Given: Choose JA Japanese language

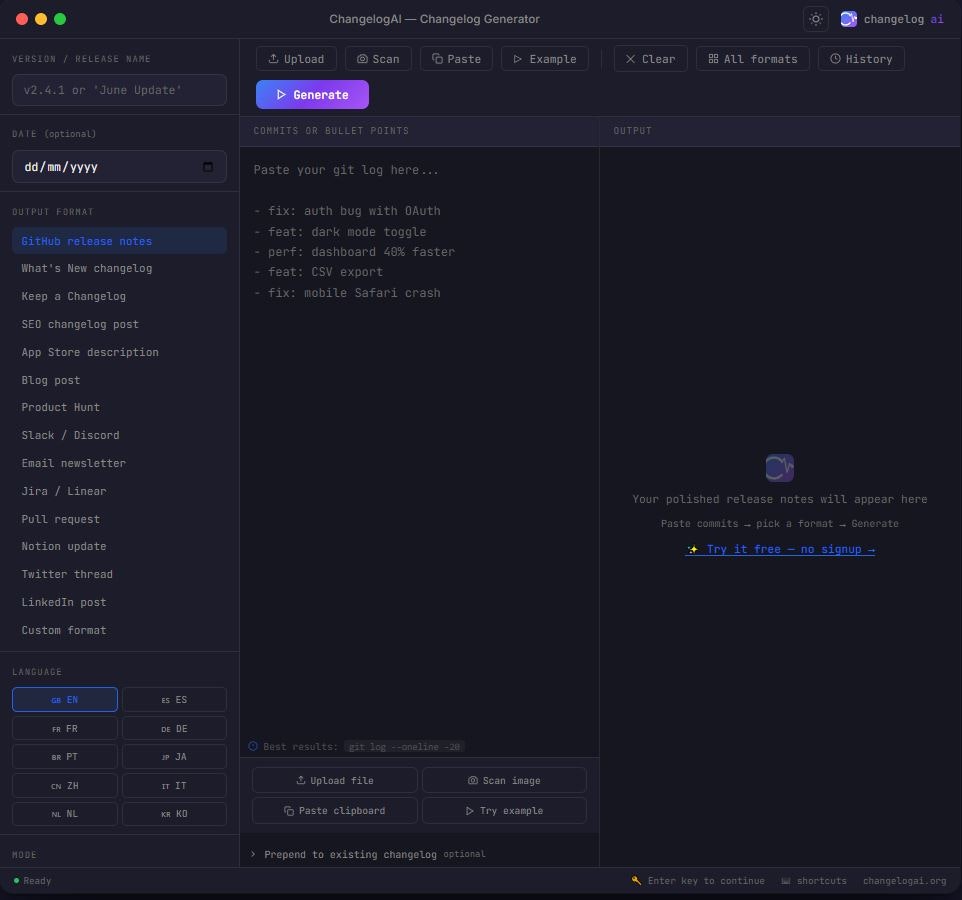Looking at the screenshot, I should (174, 756).
